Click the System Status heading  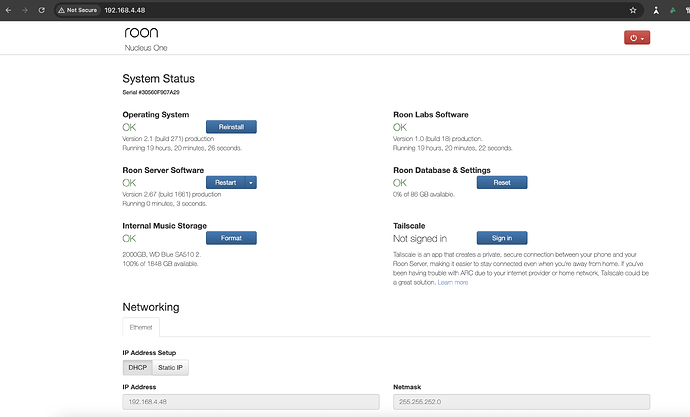[x=158, y=79]
